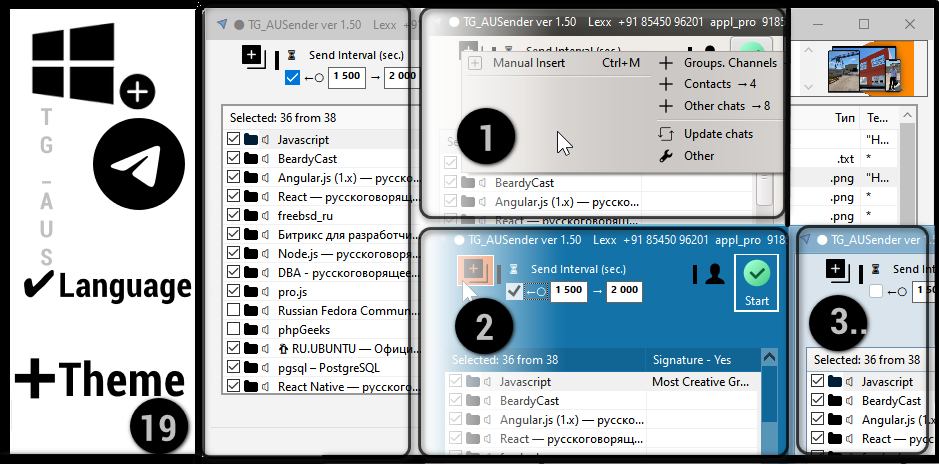Screen dimensions: 939x464
Task: Click the green Start button in blue window
Action: click(x=756, y=283)
